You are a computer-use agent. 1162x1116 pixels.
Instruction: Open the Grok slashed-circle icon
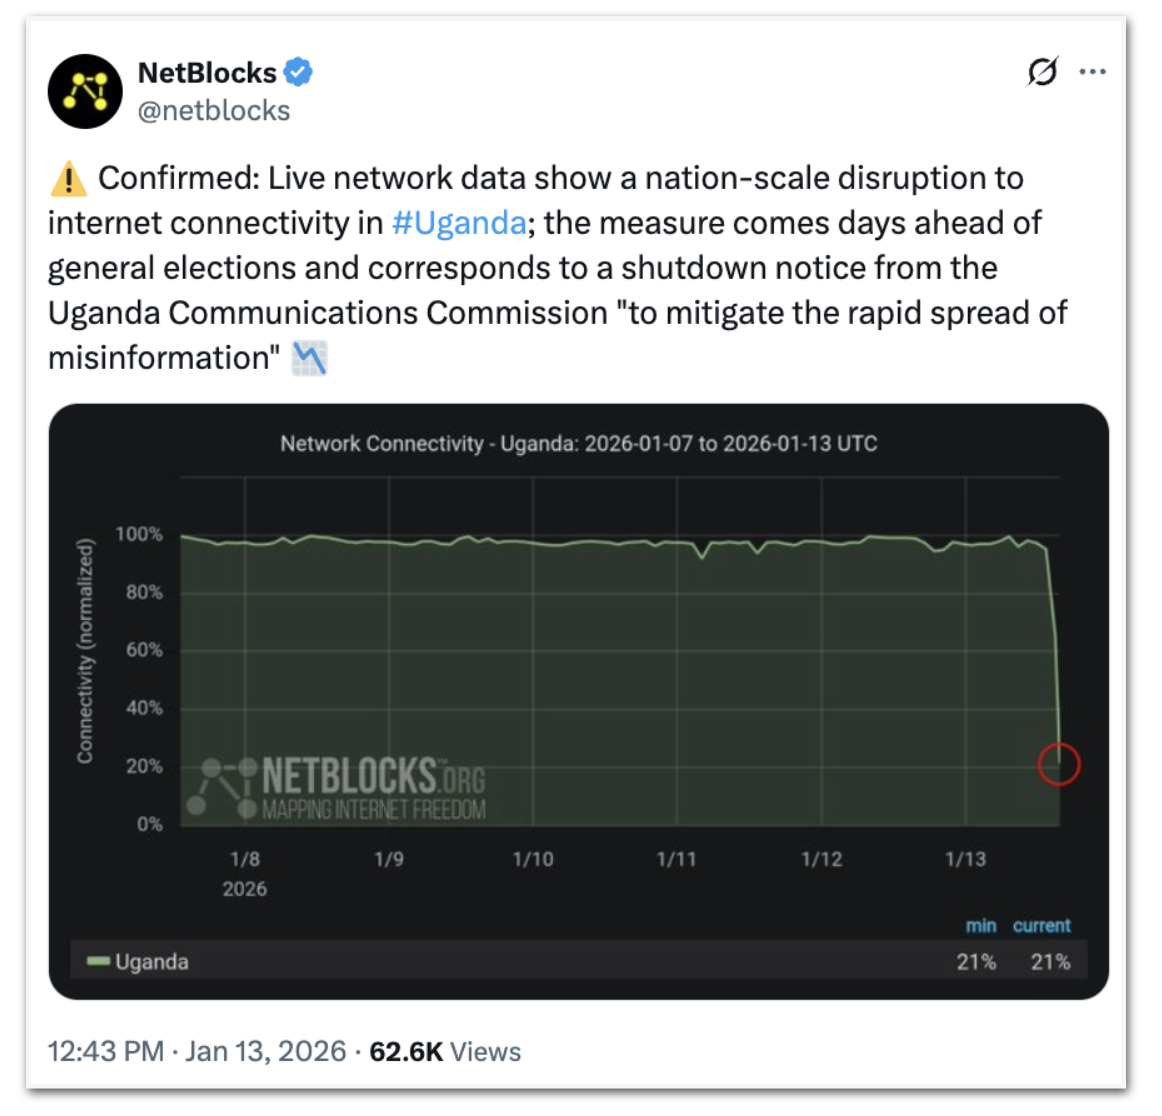(1042, 72)
